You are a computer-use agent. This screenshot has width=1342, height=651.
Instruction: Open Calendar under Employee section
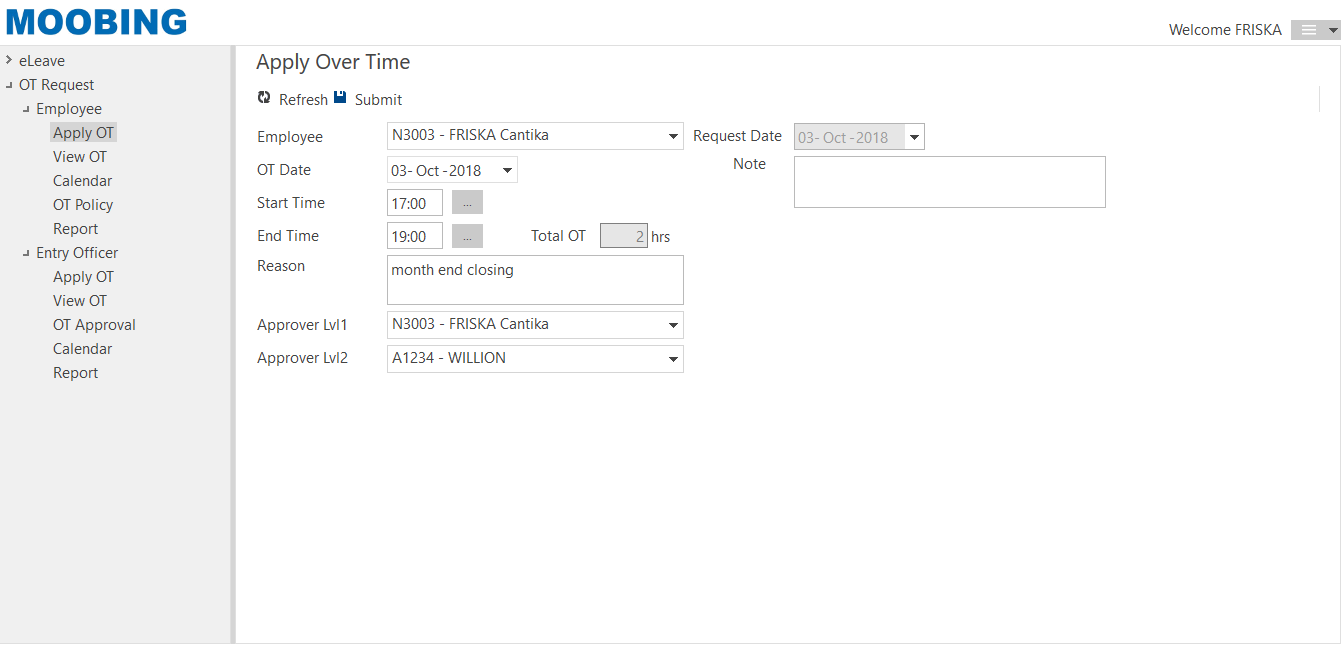[x=82, y=181]
